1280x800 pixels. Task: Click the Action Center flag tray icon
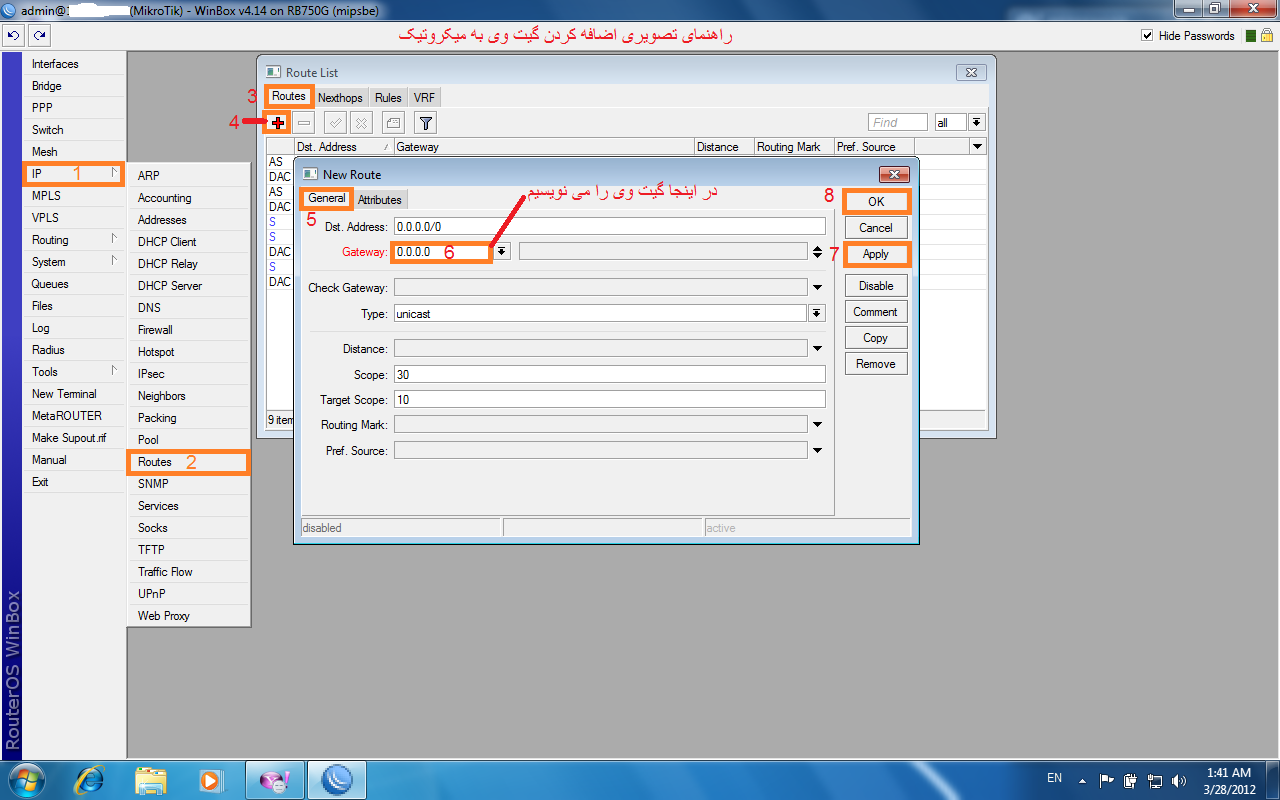(1106, 780)
